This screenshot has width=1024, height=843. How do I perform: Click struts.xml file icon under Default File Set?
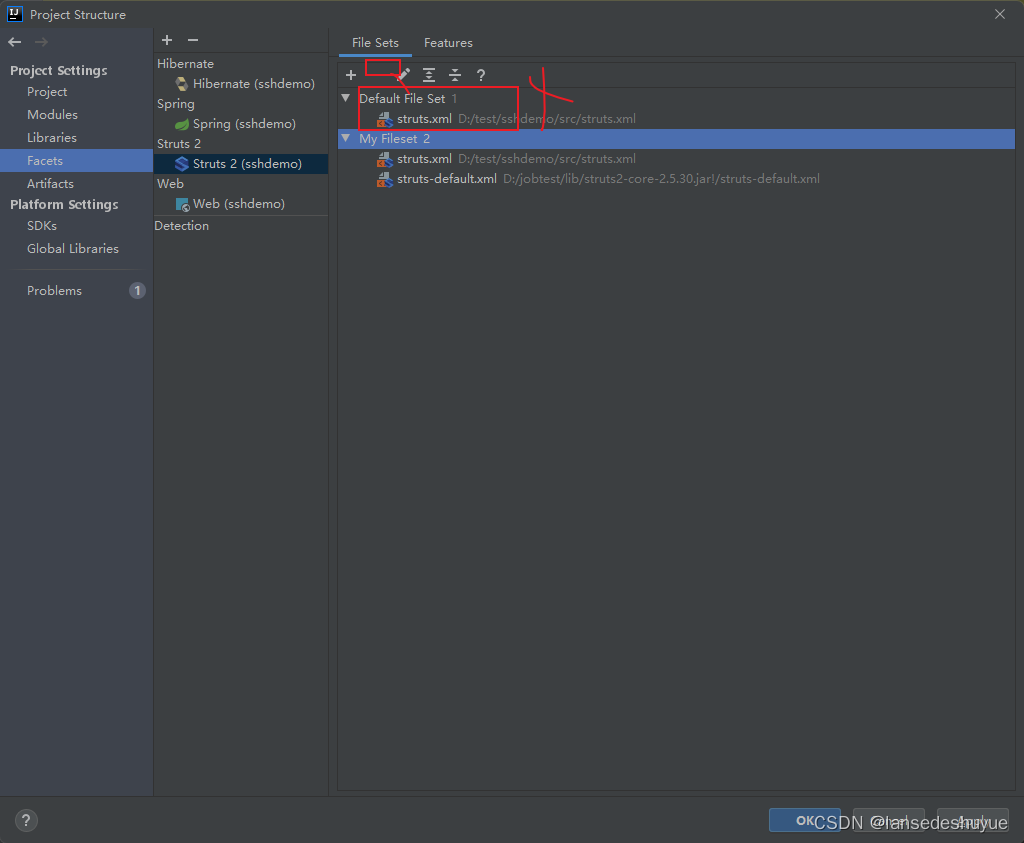point(385,119)
